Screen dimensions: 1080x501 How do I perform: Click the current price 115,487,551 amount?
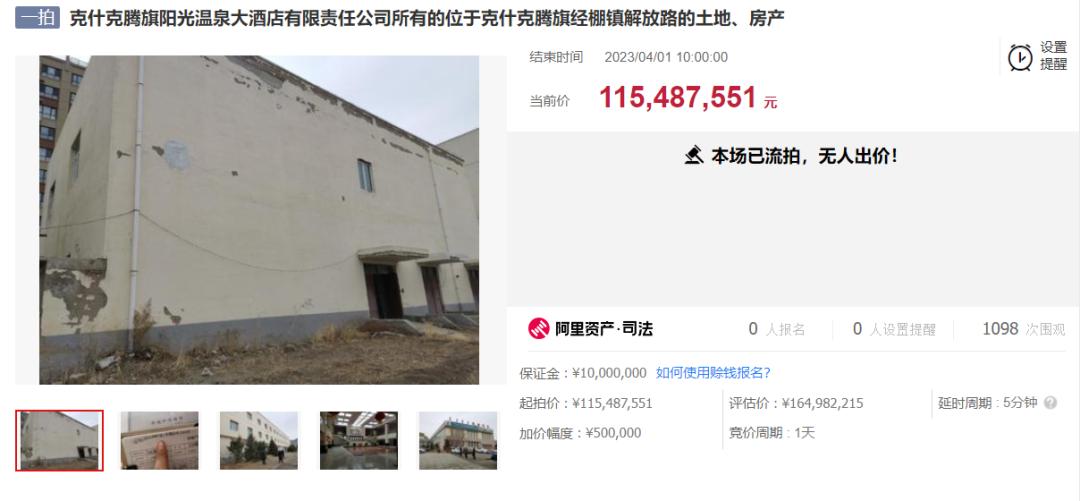click(678, 98)
